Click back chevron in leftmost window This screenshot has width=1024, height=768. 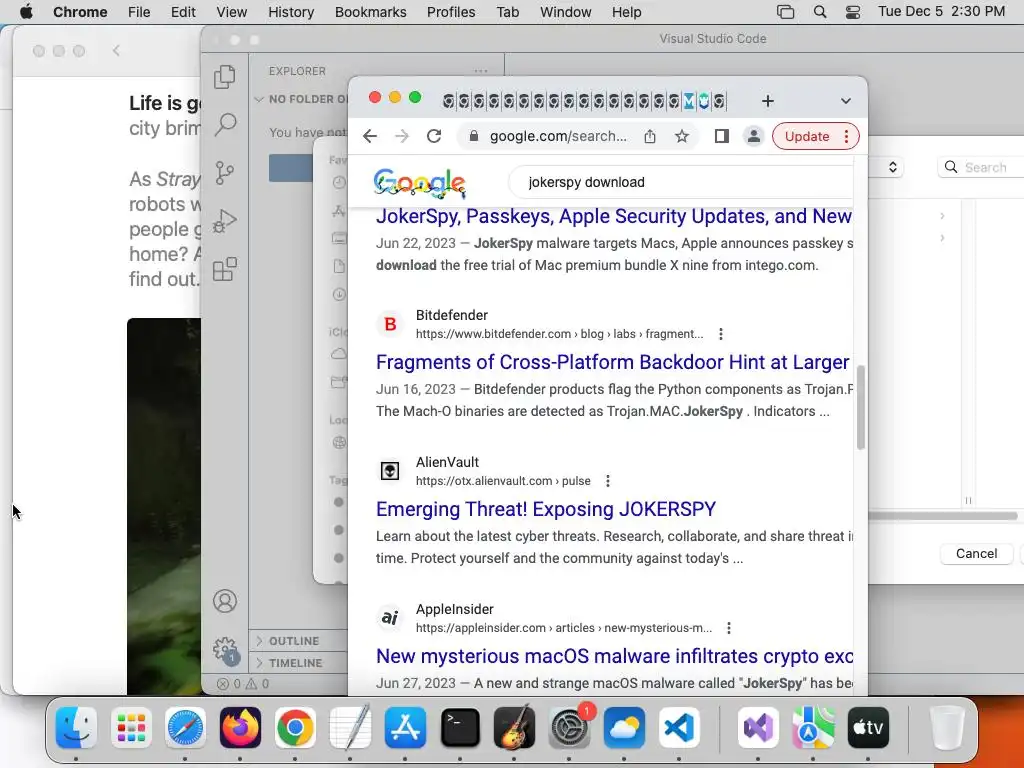pyautogui.click(x=116, y=50)
